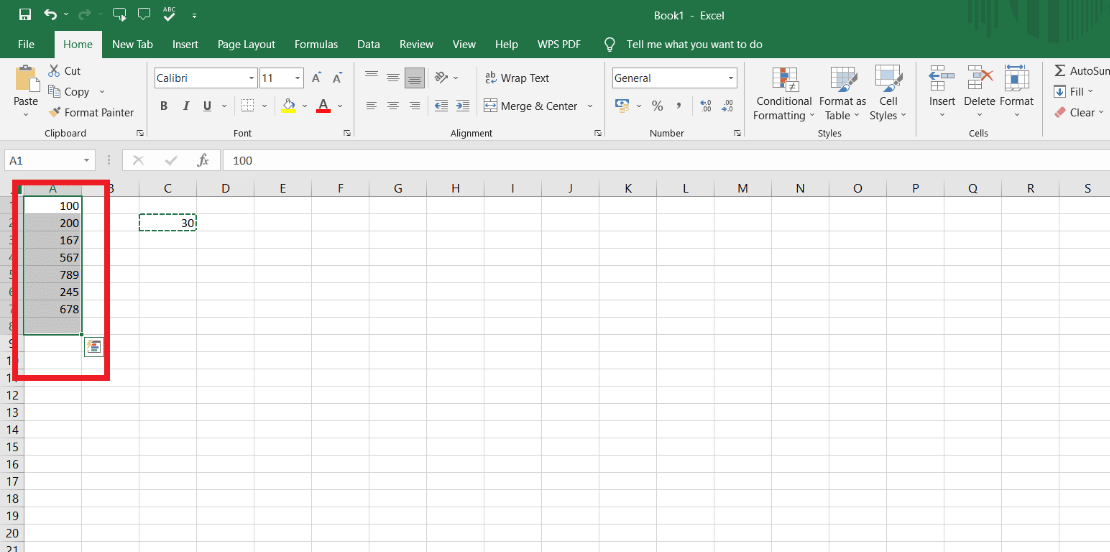
Task: Decrease font size with the small A icon
Action: click(338, 78)
